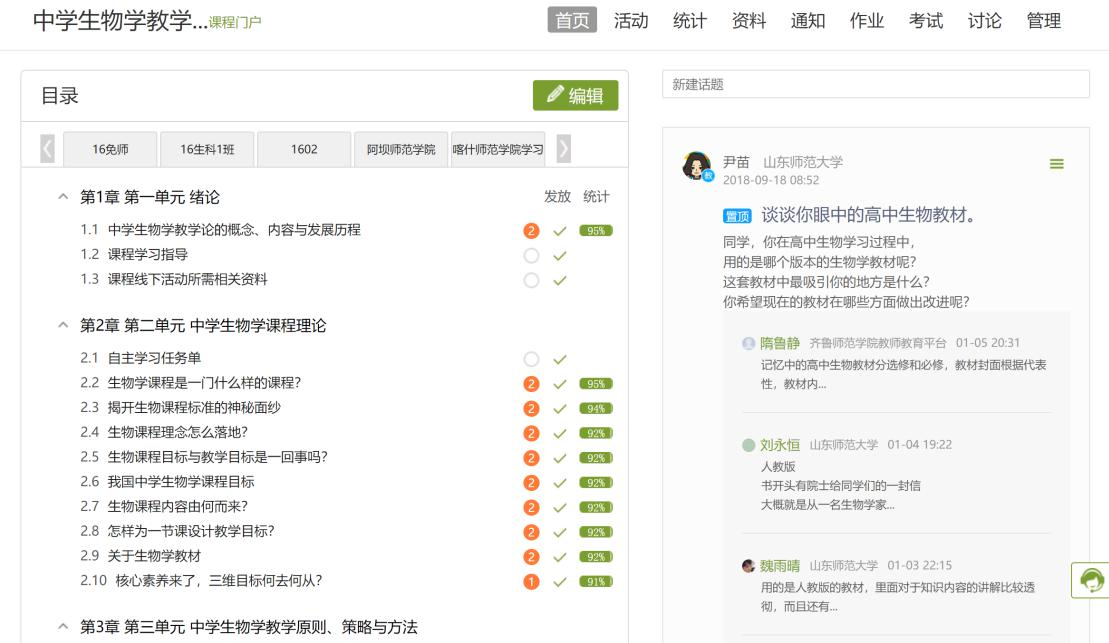Toggle the empty circle for section 2.1
This screenshot has width=1109, height=643.
tap(531, 359)
